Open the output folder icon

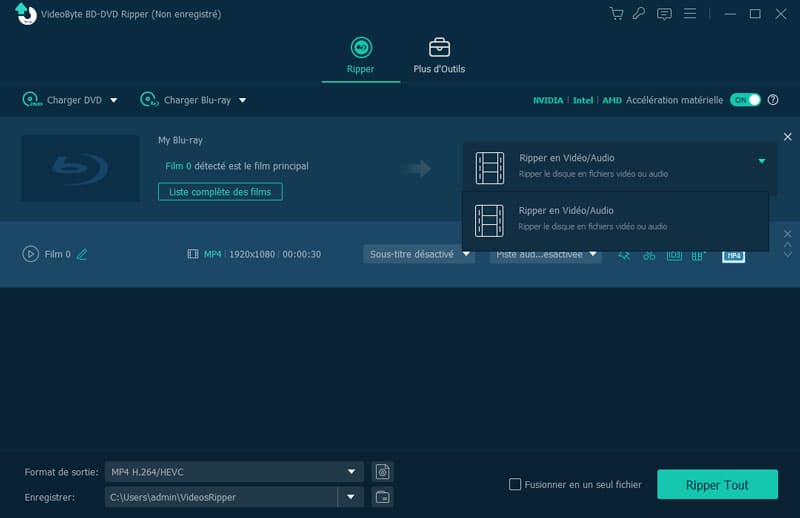click(382, 497)
